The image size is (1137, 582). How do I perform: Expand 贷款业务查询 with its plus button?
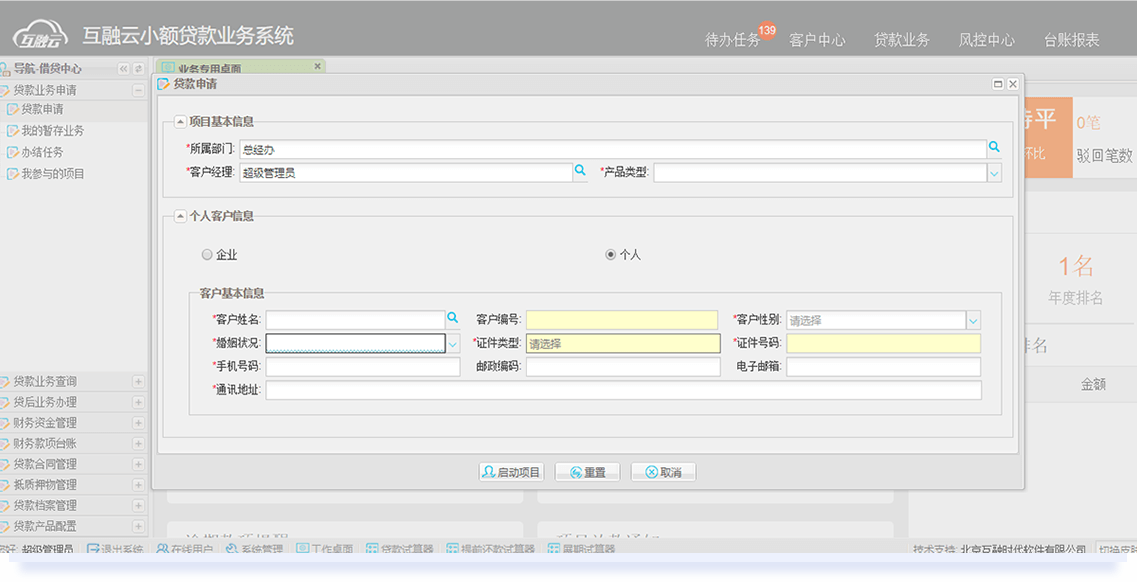coord(138,382)
